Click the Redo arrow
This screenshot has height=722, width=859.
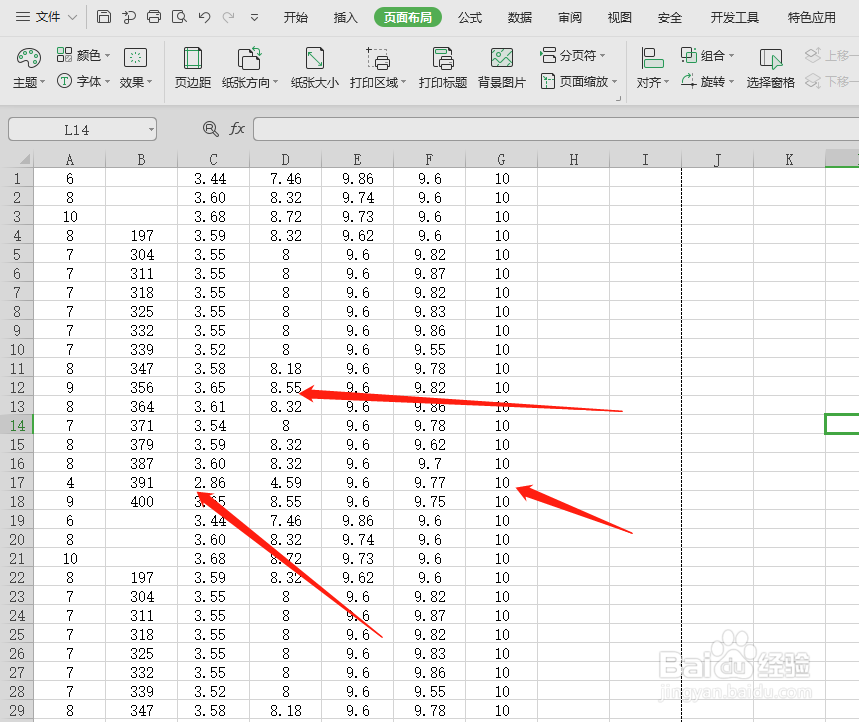(228, 17)
